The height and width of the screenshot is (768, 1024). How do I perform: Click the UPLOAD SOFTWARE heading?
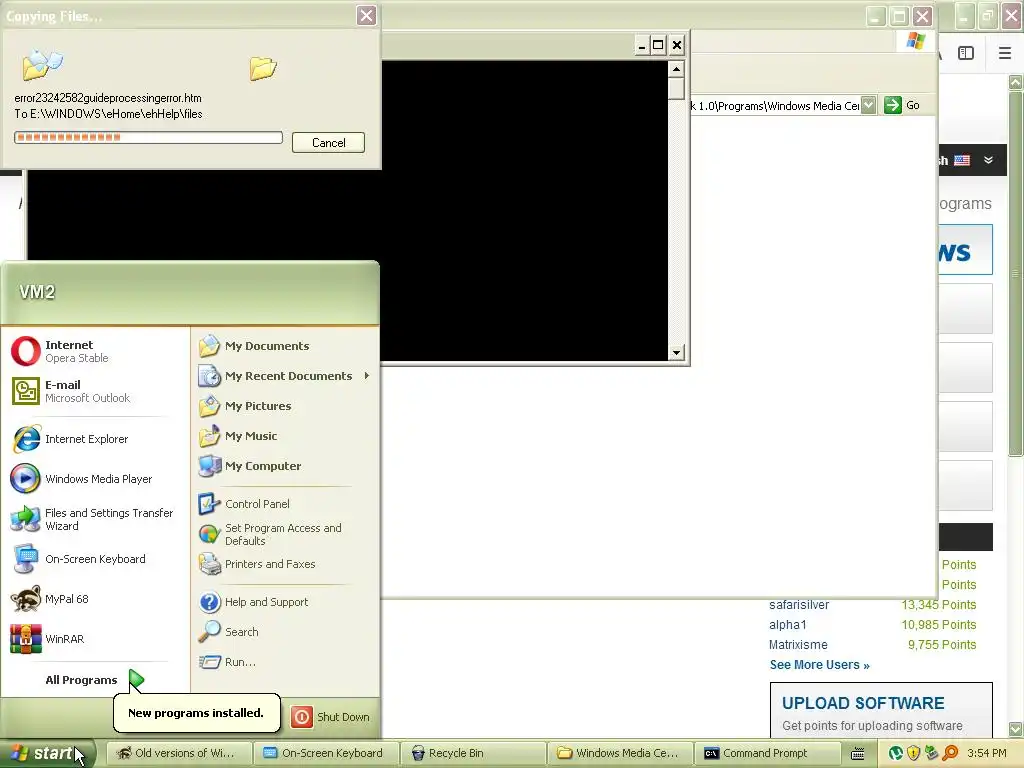pyautogui.click(x=863, y=703)
